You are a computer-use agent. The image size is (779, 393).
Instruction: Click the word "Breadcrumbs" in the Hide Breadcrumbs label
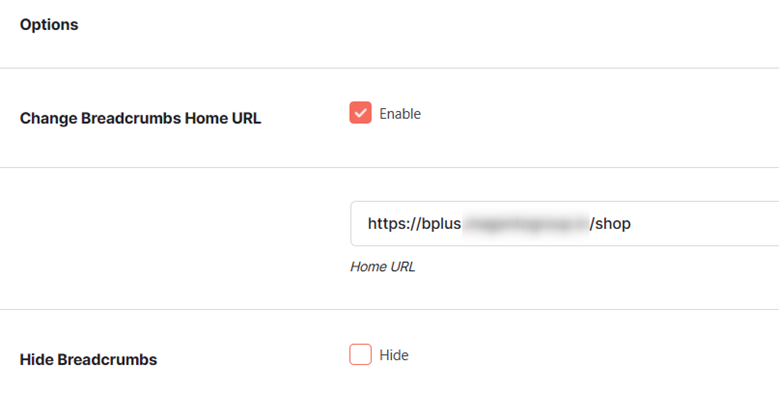coord(107,360)
